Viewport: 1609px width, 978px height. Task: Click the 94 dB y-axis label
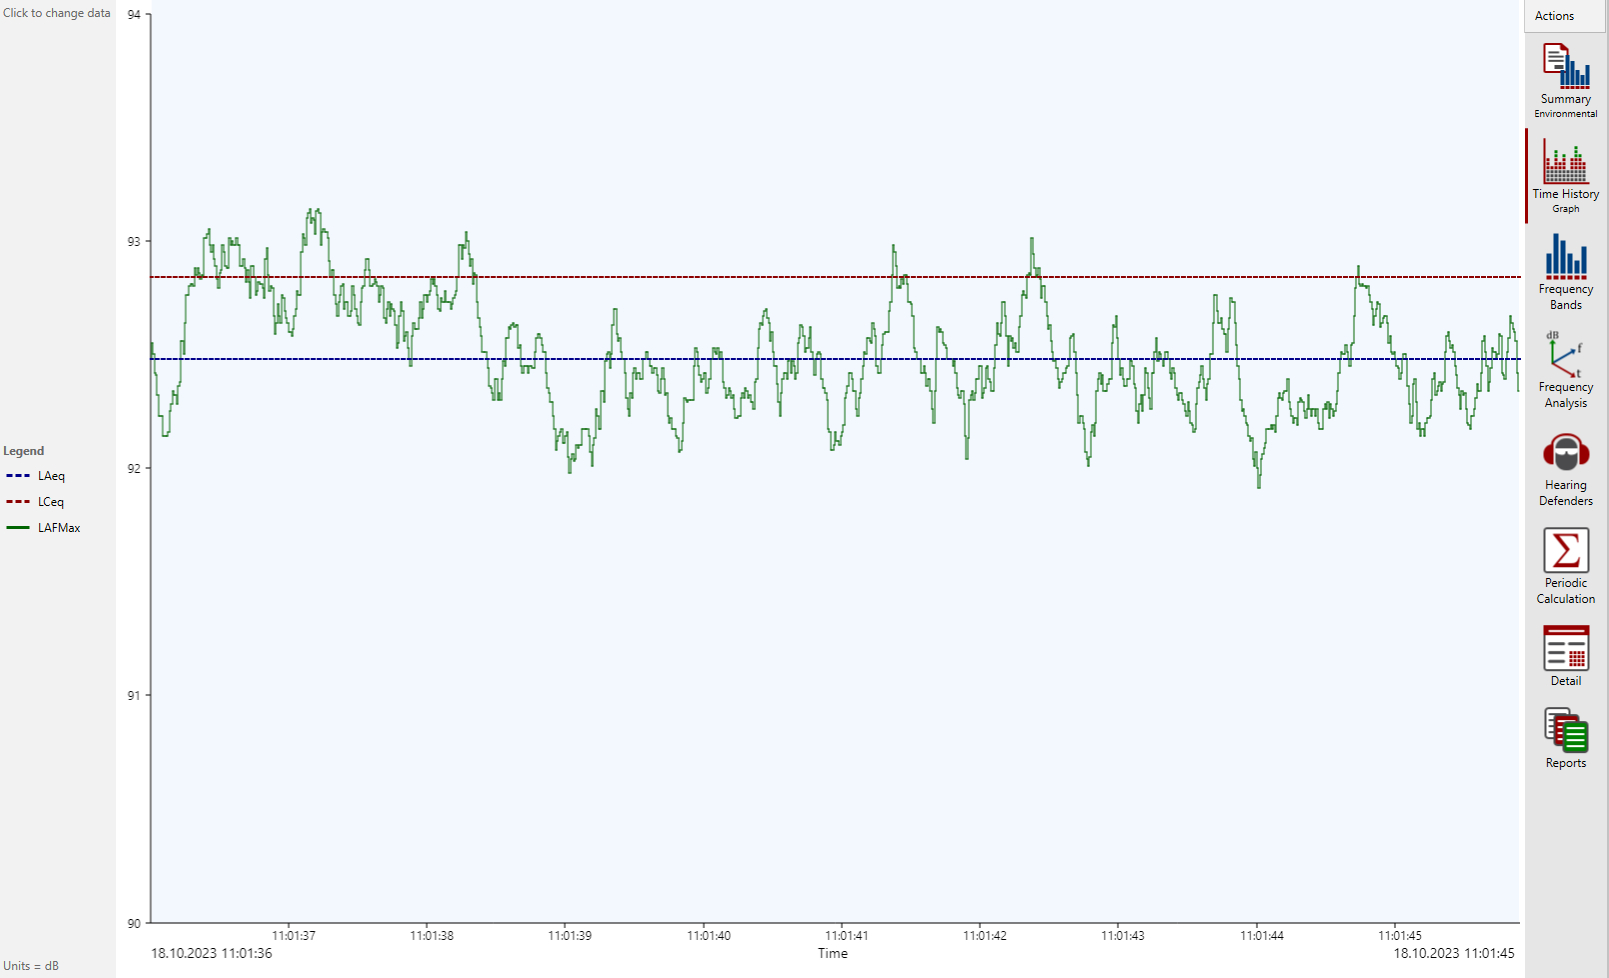pos(134,15)
